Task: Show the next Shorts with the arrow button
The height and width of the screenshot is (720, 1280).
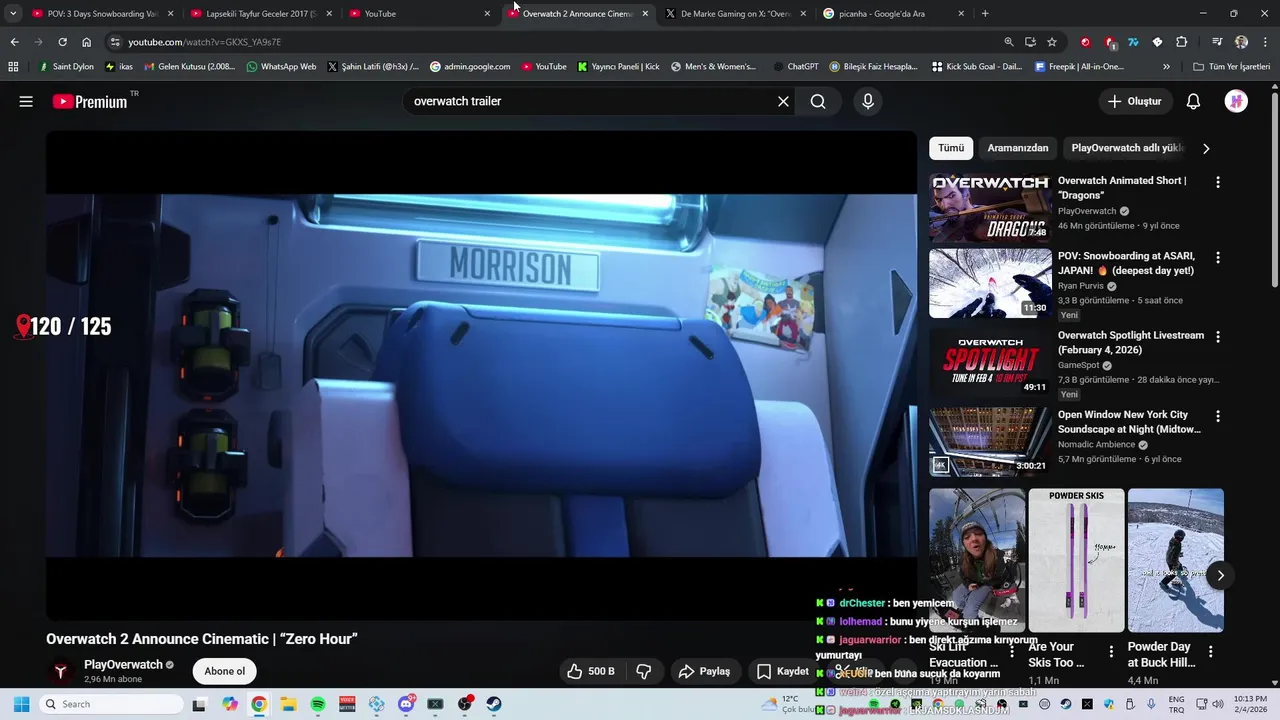Action: coord(1220,575)
